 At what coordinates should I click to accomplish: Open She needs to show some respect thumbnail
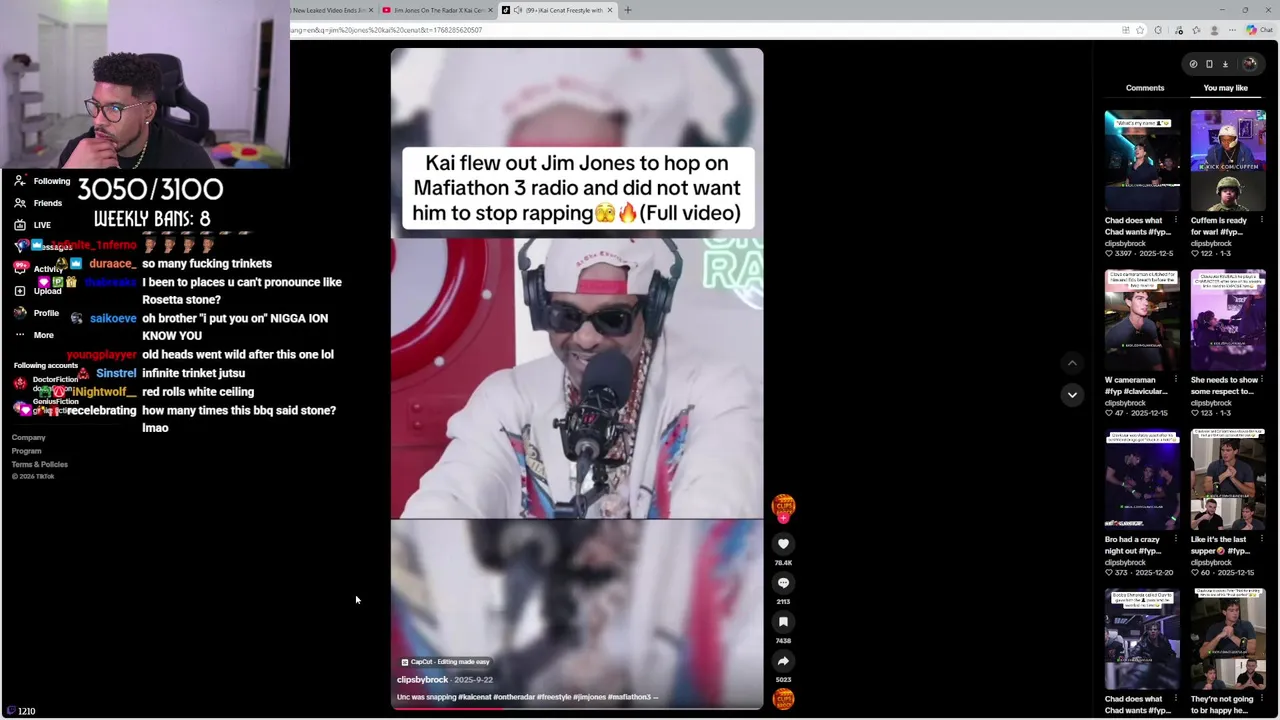click(x=1228, y=320)
